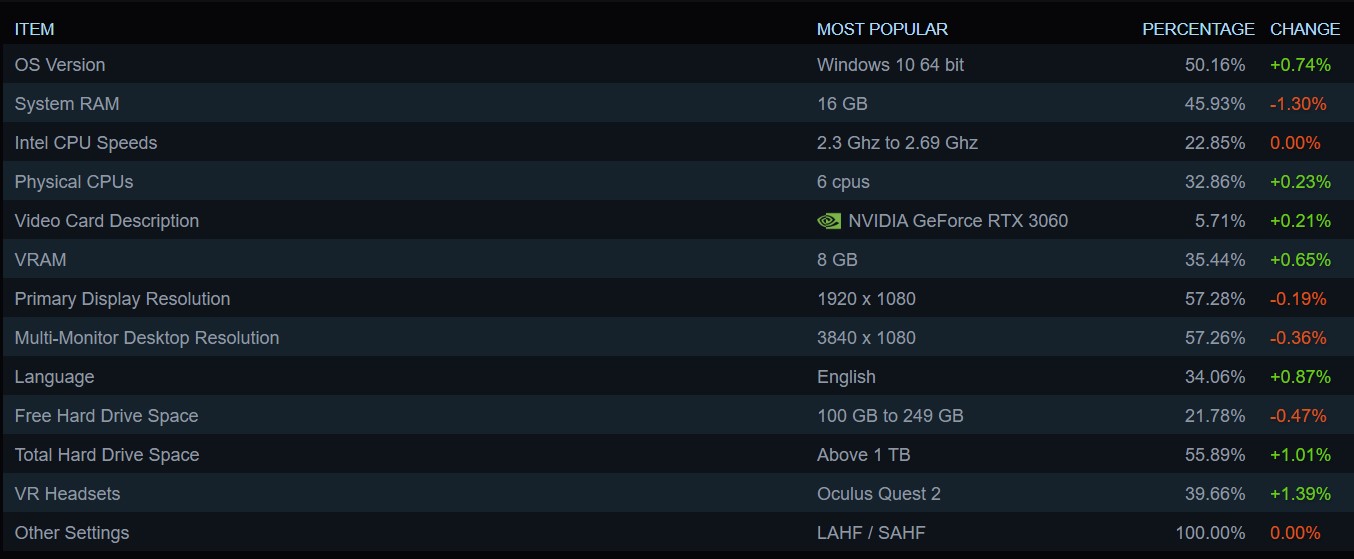Click Total Hard Drive Space item
This screenshot has width=1354, height=559.
(x=677, y=454)
